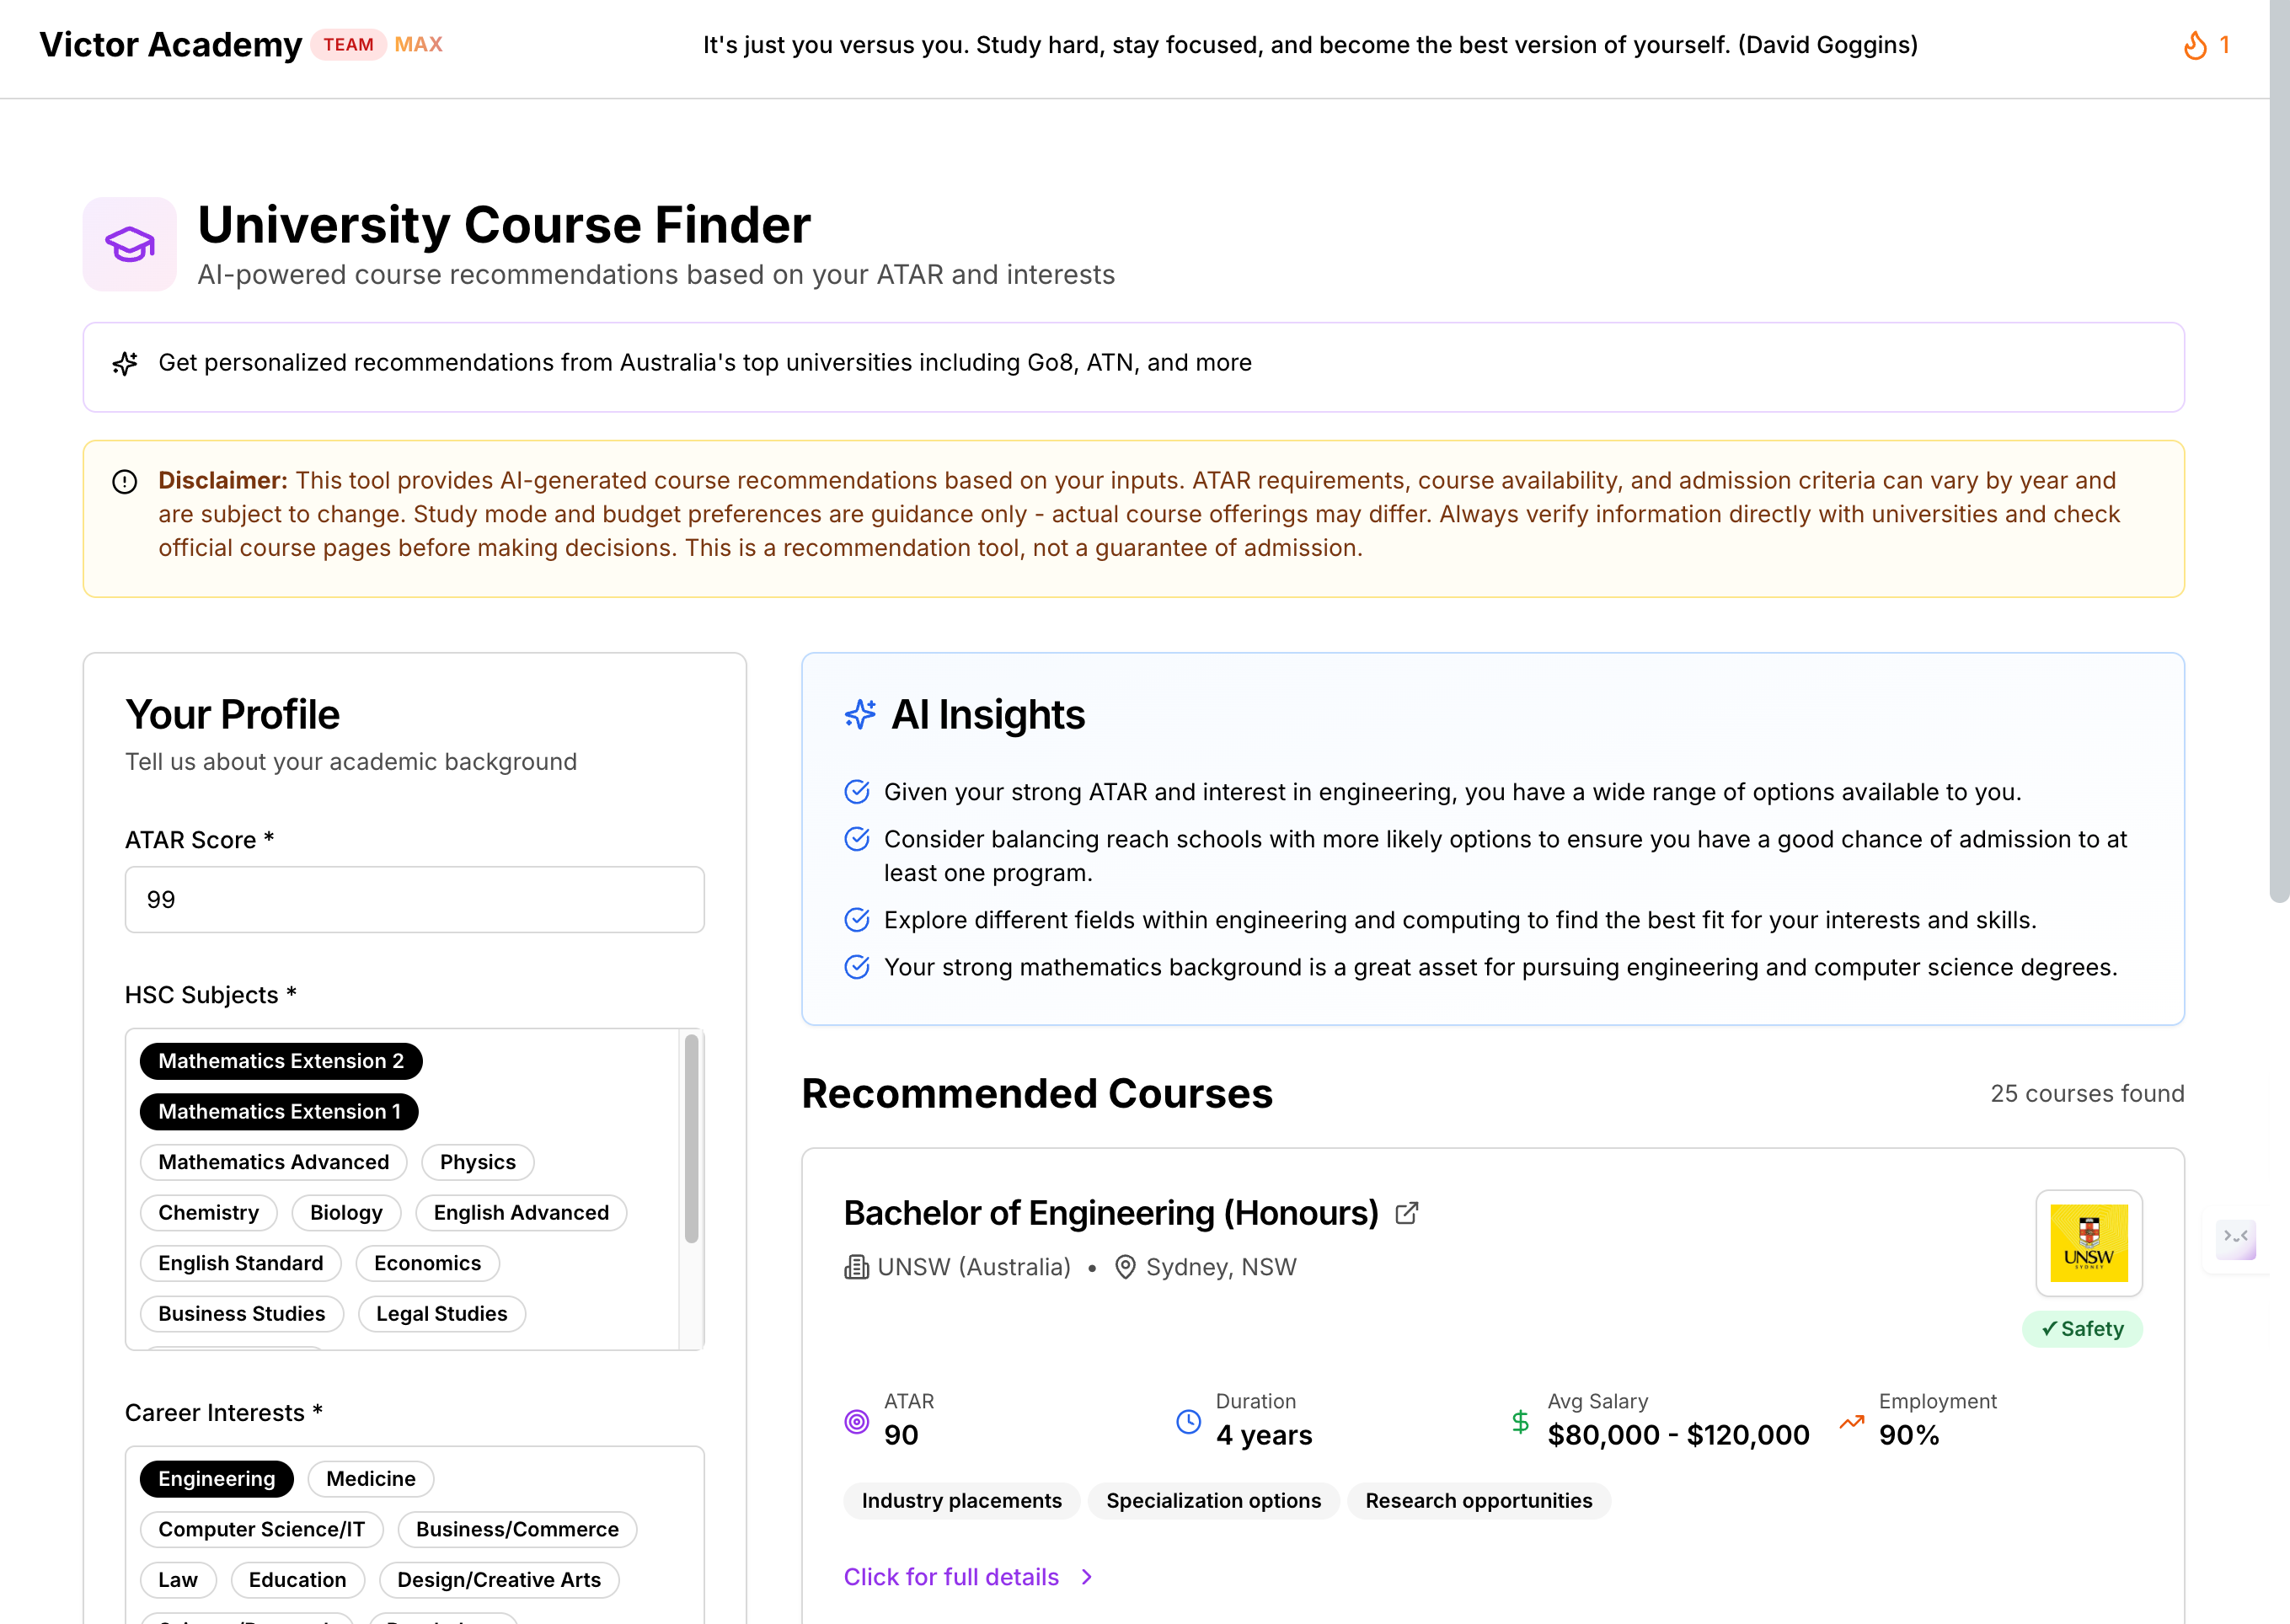Image resolution: width=2290 pixels, height=1624 pixels.
Task: Click the sparkle icon in recommendations banner
Action: 125,363
